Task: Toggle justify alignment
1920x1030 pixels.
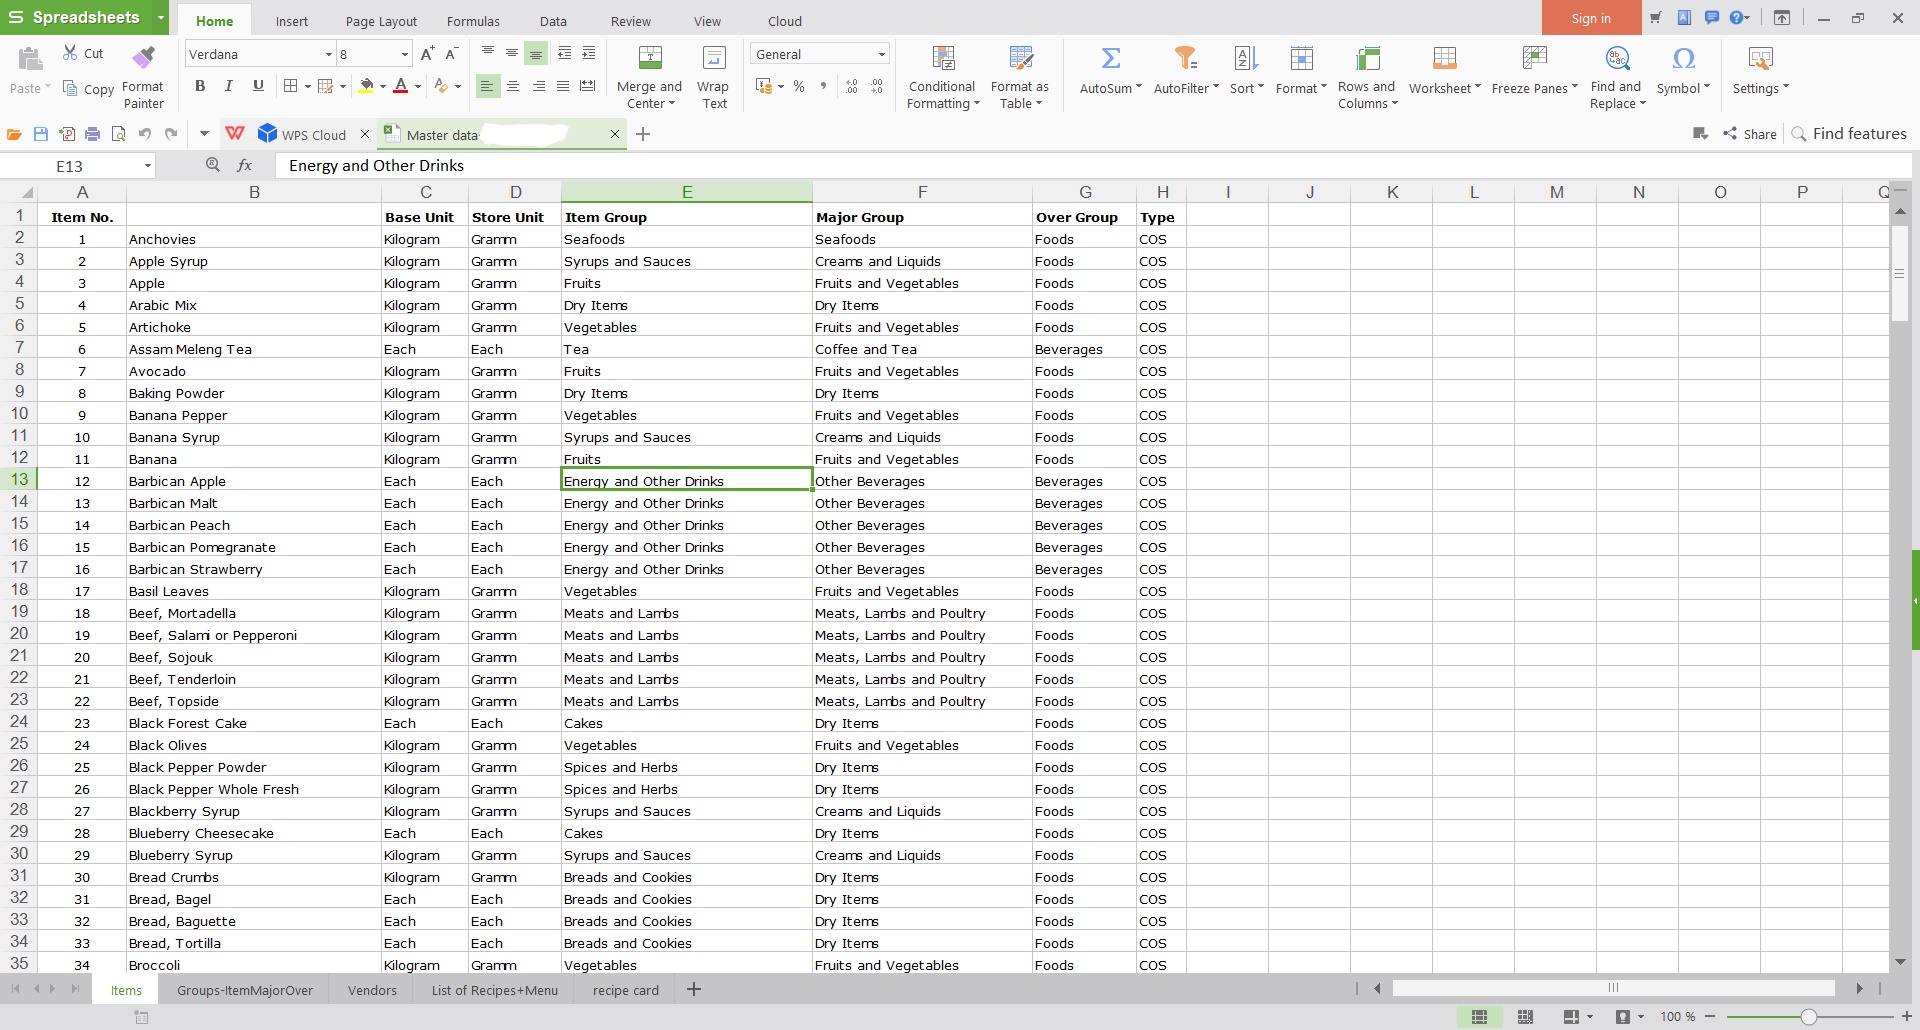Action: click(563, 87)
